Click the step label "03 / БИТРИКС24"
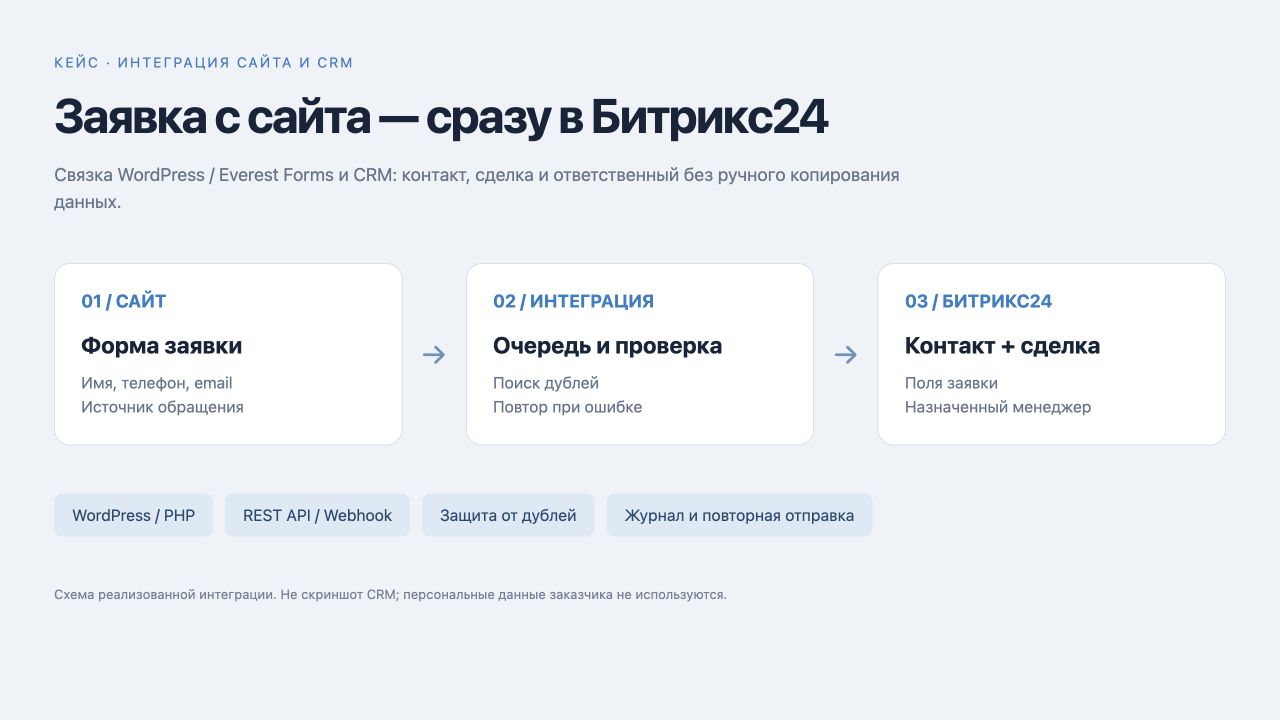1280x720 pixels. pos(978,301)
